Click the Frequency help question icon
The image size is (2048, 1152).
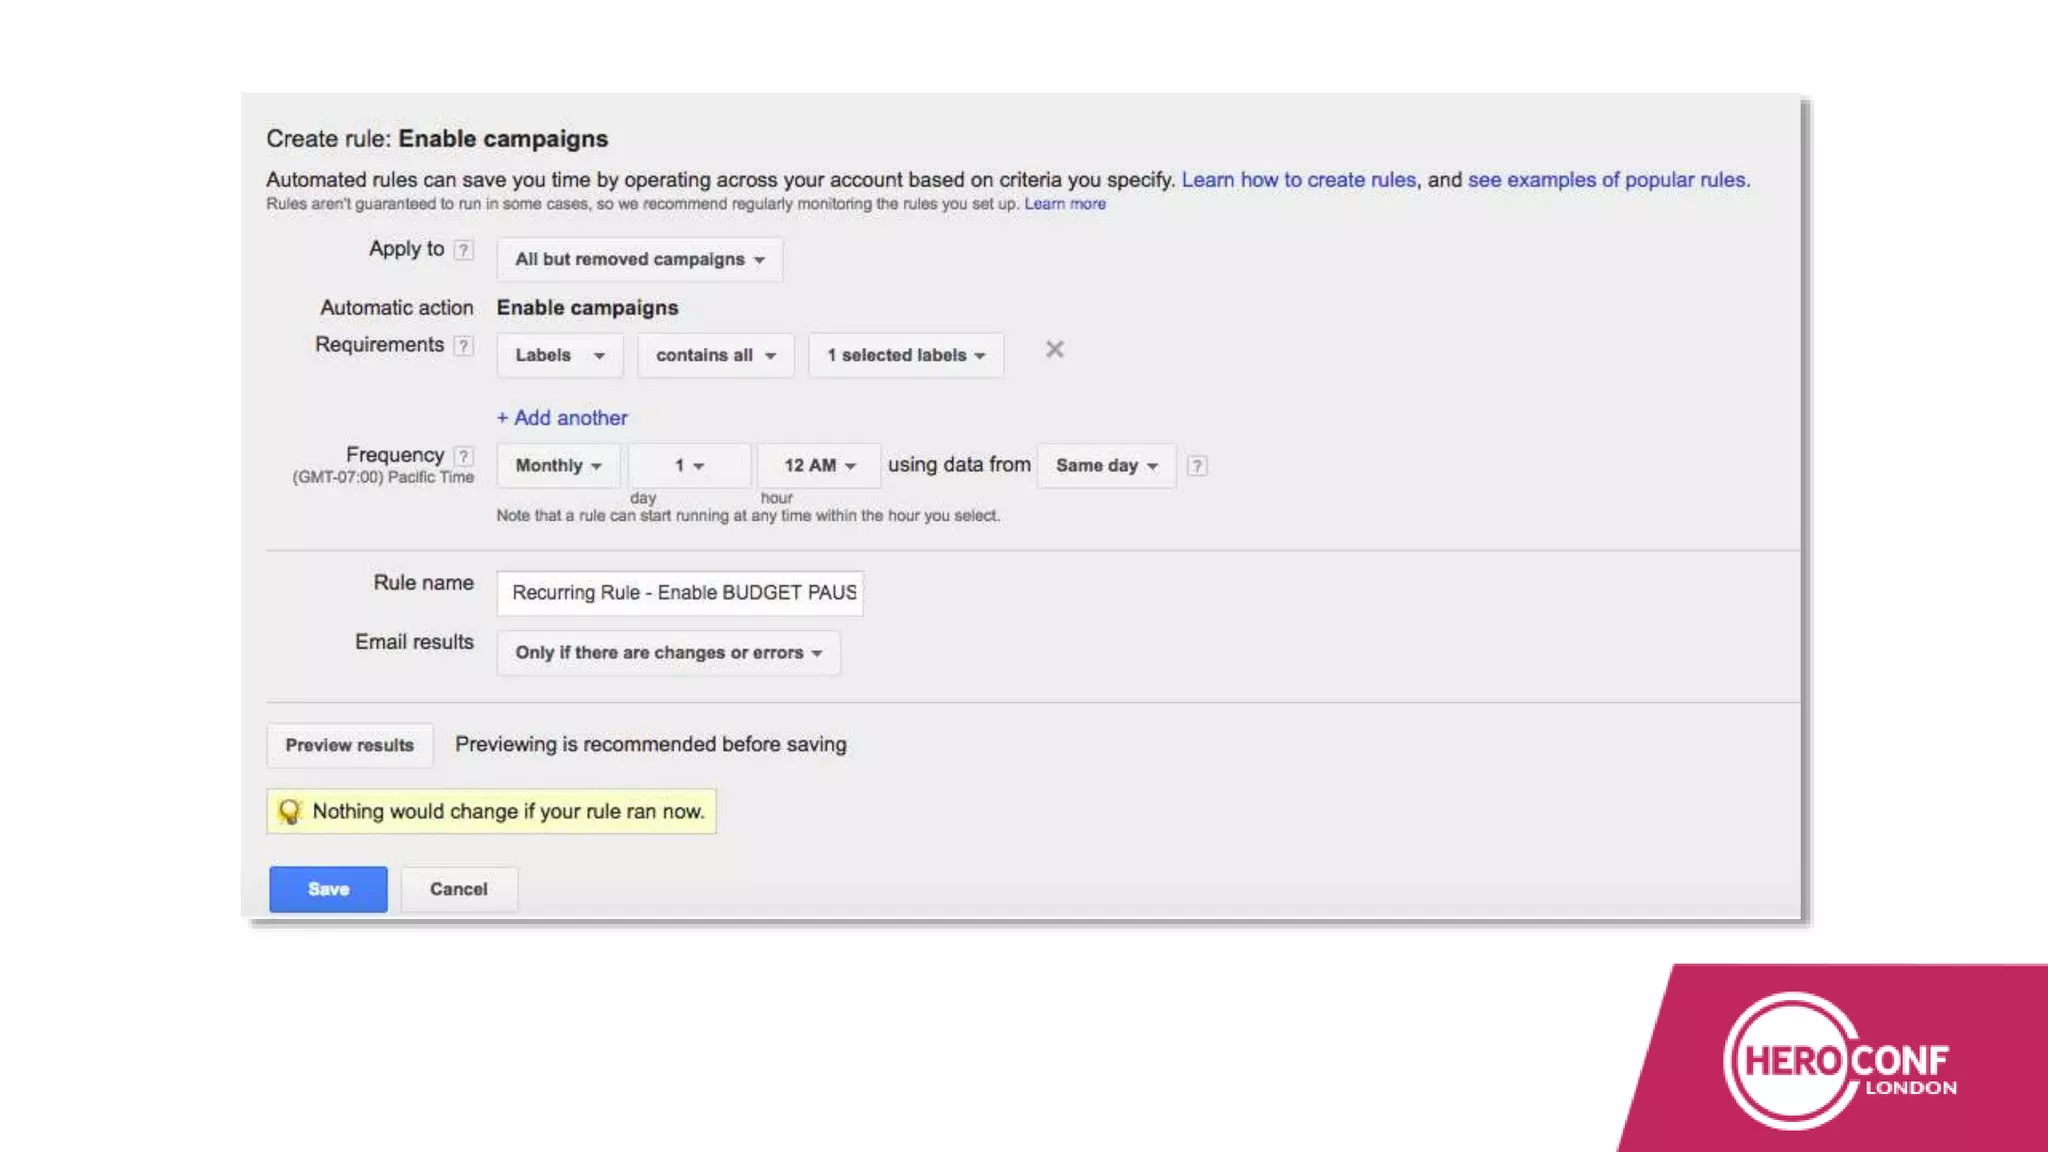pyautogui.click(x=463, y=456)
